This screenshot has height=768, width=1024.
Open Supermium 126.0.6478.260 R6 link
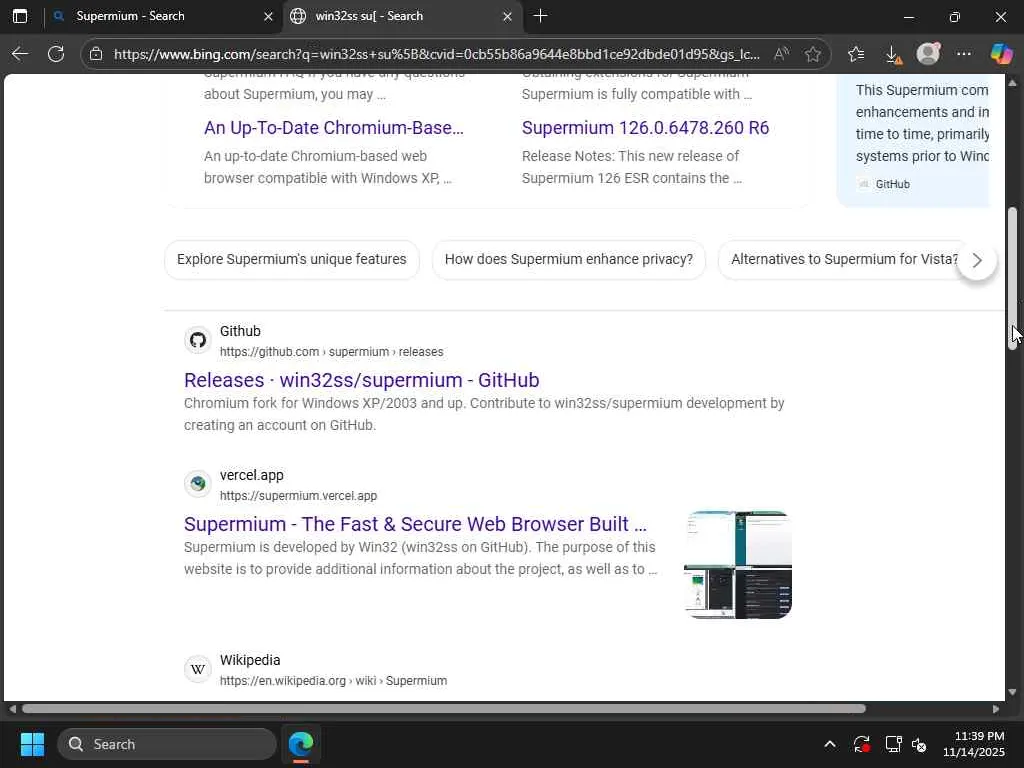tap(645, 128)
